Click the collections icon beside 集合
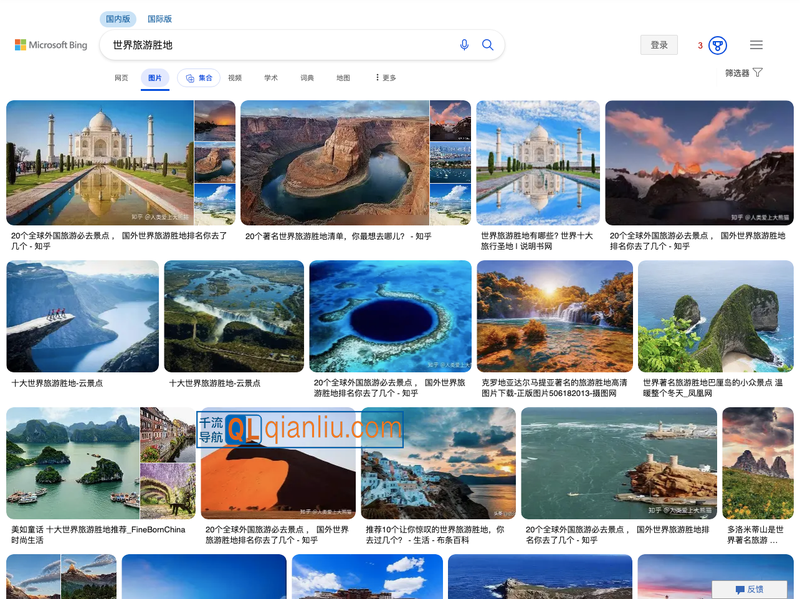The width and height of the screenshot is (800, 599). [190, 77]
